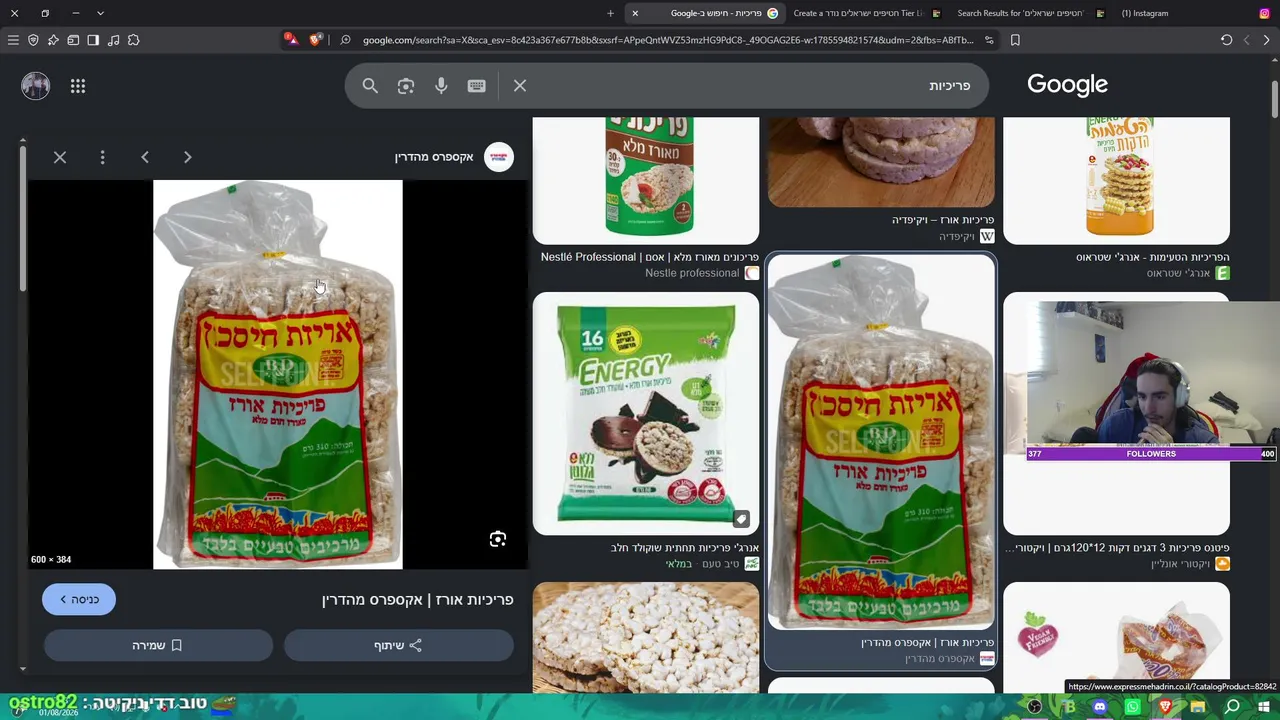This screenshot has height=720, width=1280.
Task: Open the 'פריכיות אורז | אקספרס מהדרין' title in preview panel
Action: tap(417, 599)
